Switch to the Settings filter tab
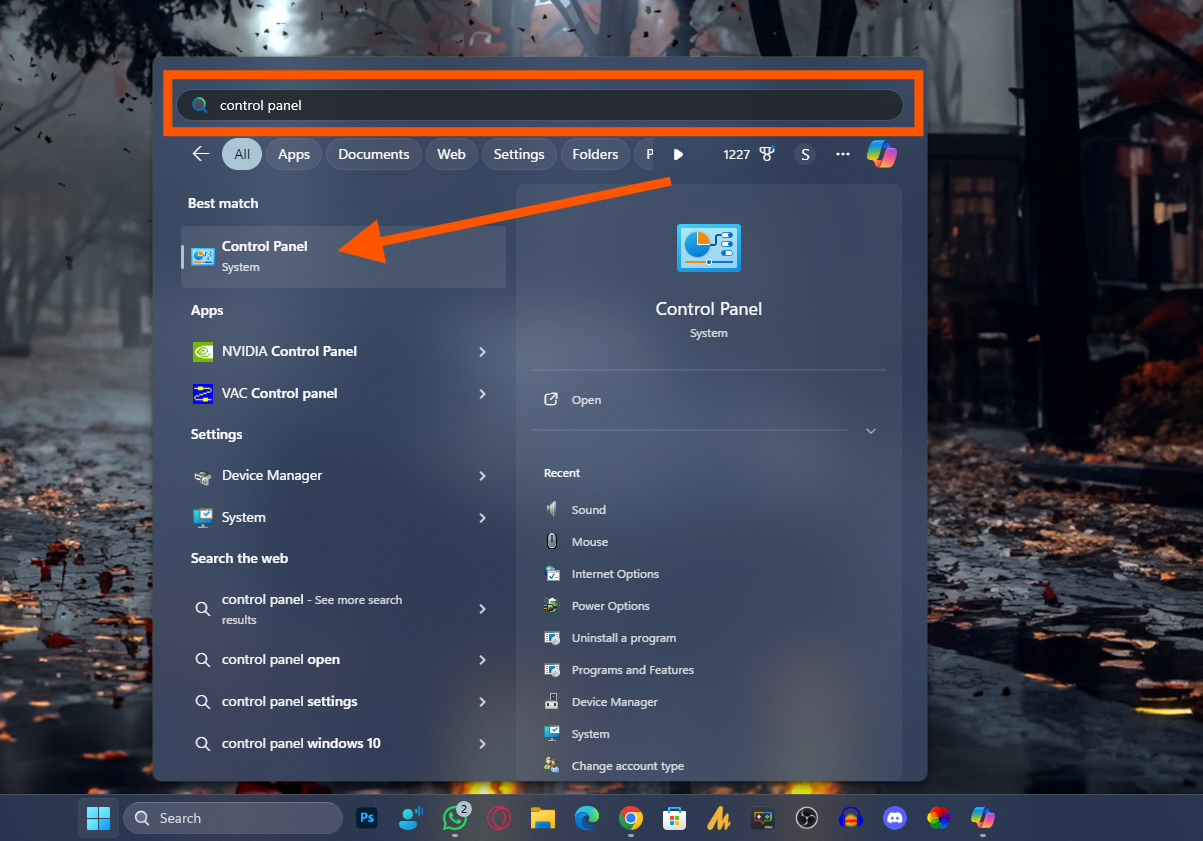This screenshot has width=1203, height=841. point(519,154)
